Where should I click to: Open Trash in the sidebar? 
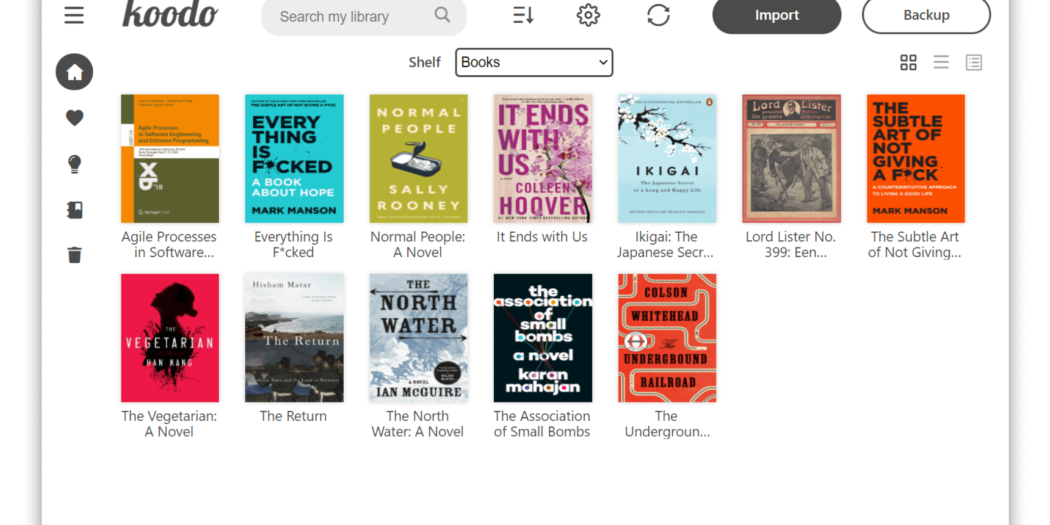[x=74, y=255]
